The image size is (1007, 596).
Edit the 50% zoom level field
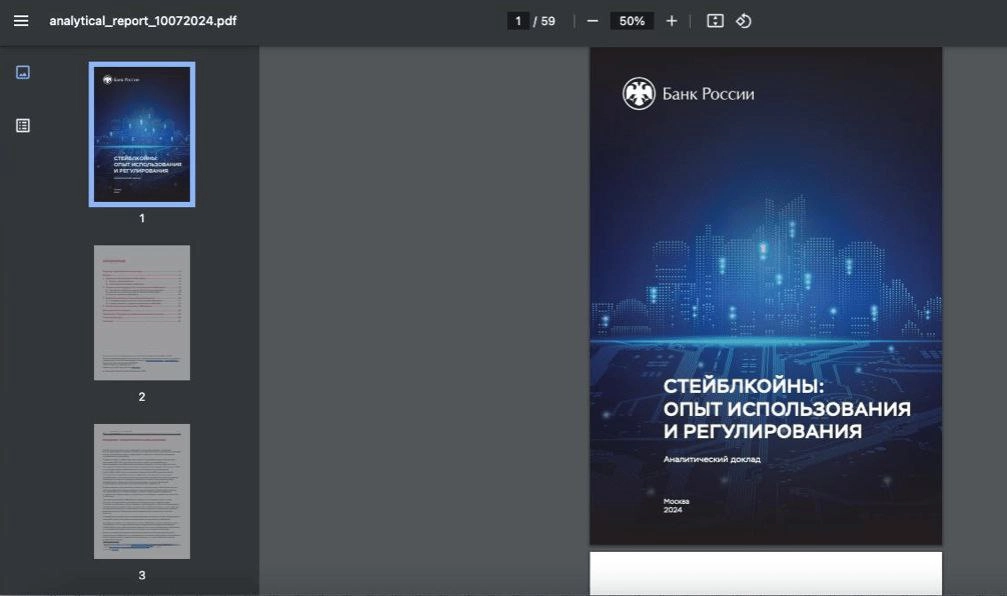click(632, 21)
